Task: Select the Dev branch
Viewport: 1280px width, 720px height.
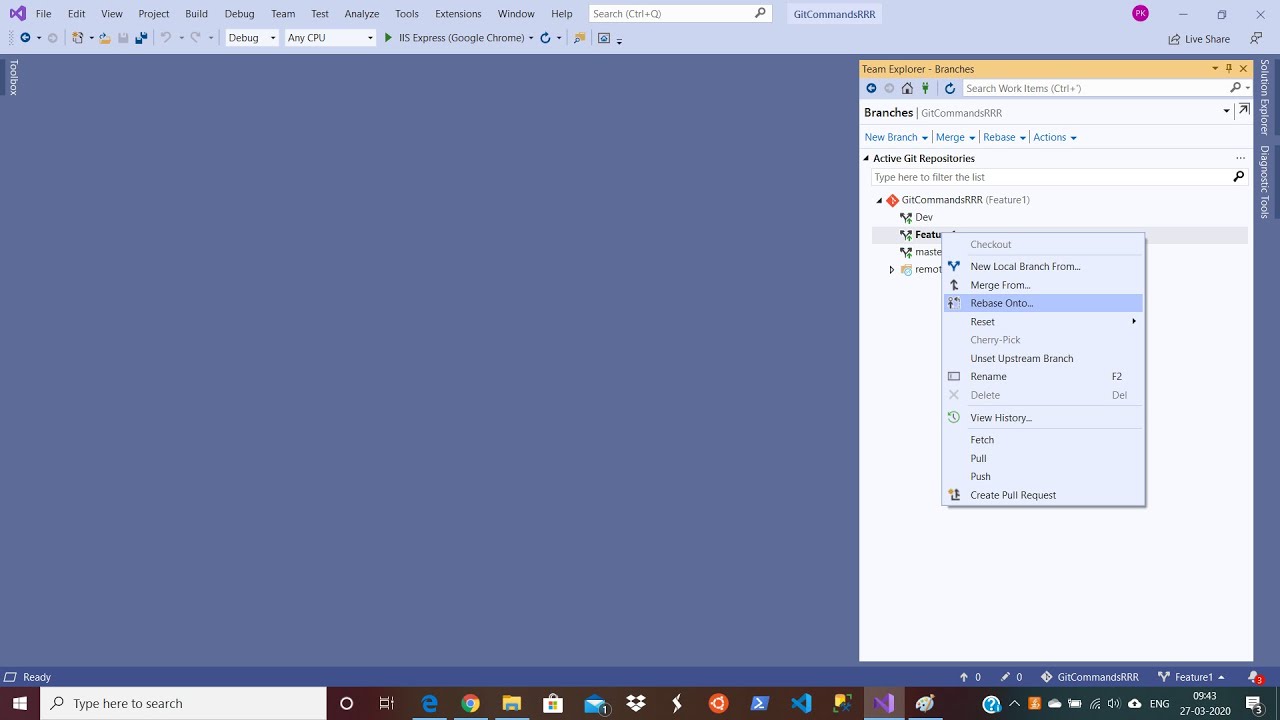Action: (924, 217)
